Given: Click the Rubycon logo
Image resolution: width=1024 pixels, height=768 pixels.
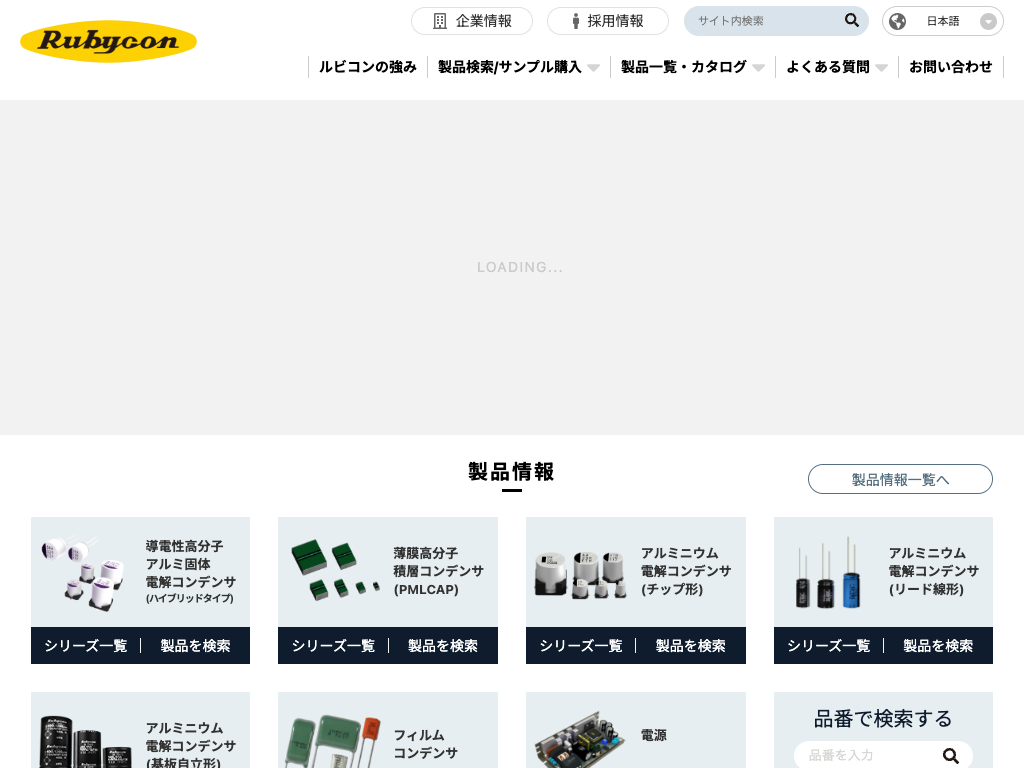Looking at the screenshot, I should [x=108, y=41].
